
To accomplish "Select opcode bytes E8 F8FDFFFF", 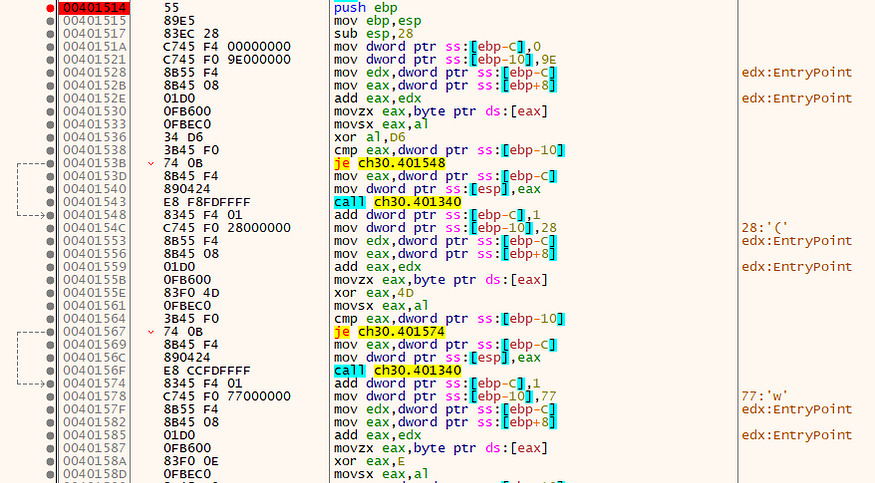I will tap(207, 202).
